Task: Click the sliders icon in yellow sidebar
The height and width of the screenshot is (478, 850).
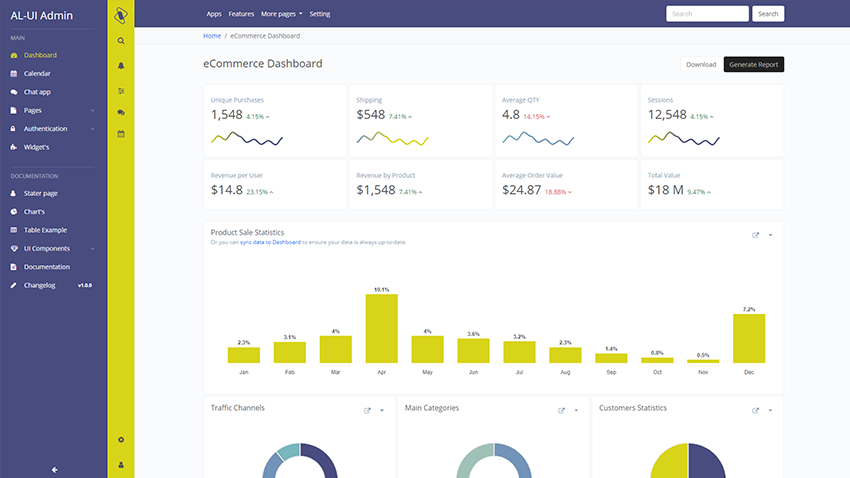Action: coord(121,89)
